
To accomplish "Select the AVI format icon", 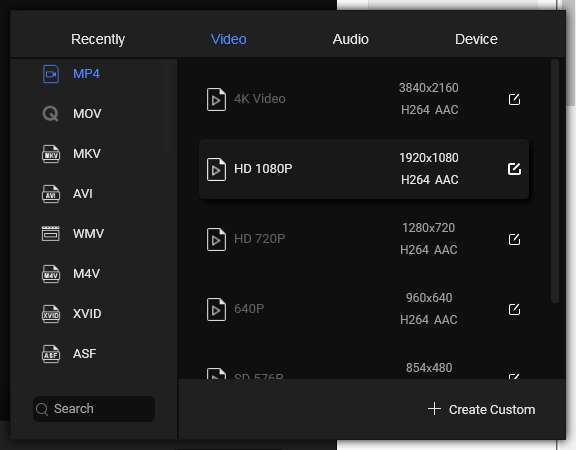I will pos(51,194).
